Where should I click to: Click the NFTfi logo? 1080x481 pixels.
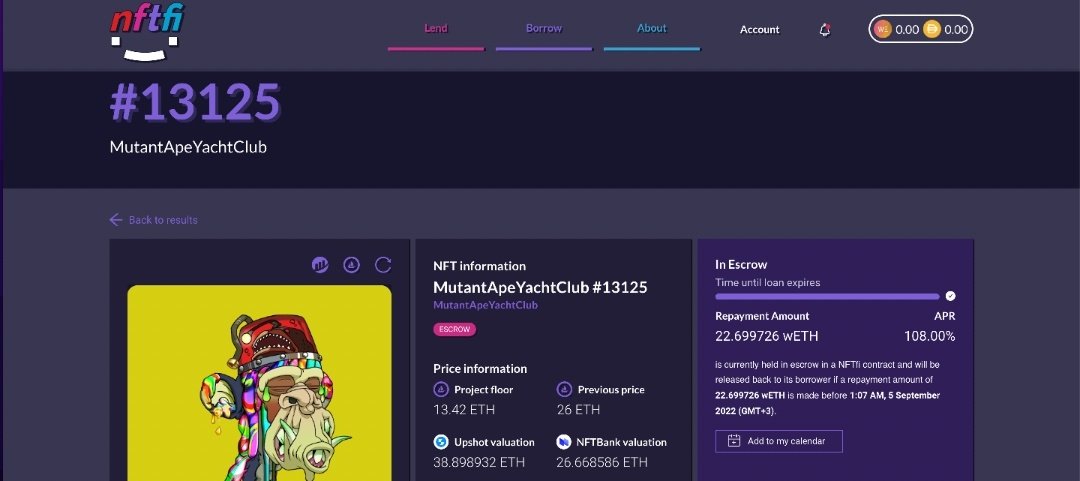coord(147,31)
